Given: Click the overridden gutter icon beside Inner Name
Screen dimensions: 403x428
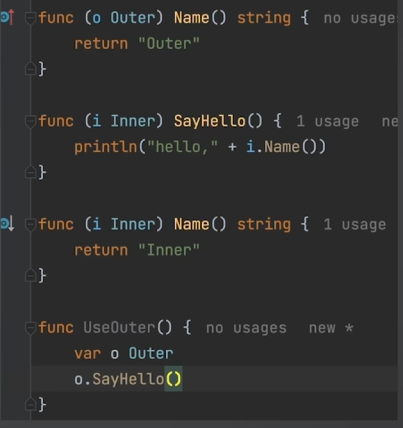Looking at the screenshot, I should point(7,224).
